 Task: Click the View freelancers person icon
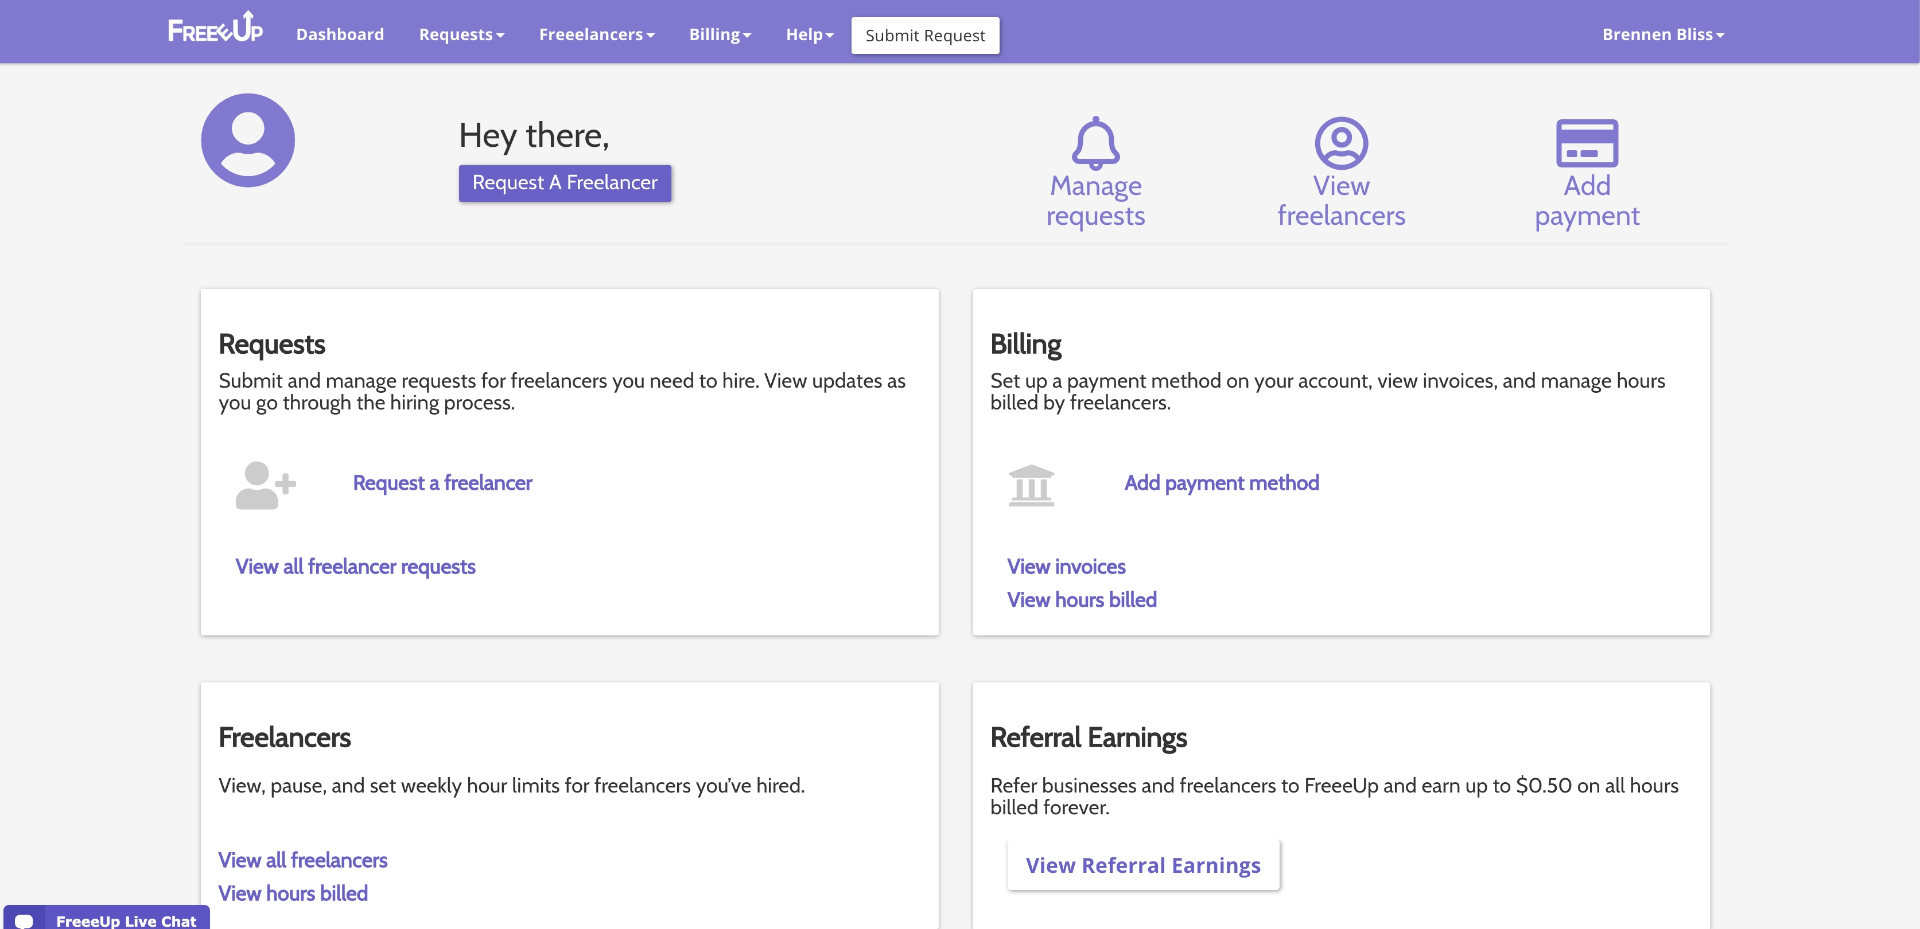(1341, 143)
